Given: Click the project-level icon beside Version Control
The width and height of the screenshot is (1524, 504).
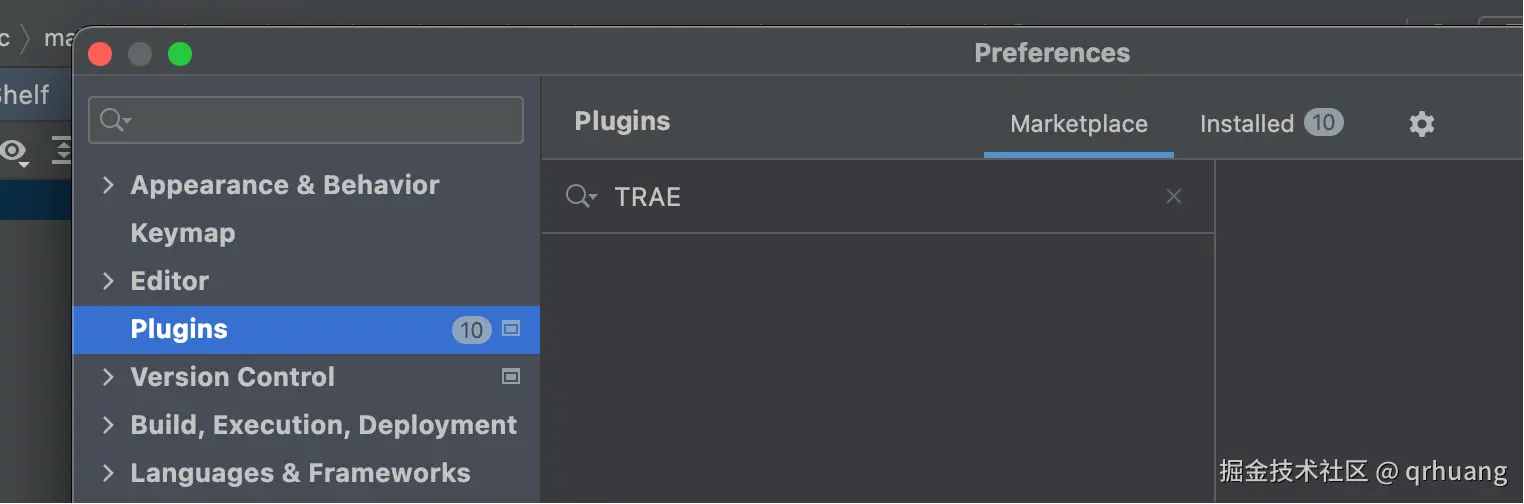Looking at the screenshot, I should coord(511,376).
